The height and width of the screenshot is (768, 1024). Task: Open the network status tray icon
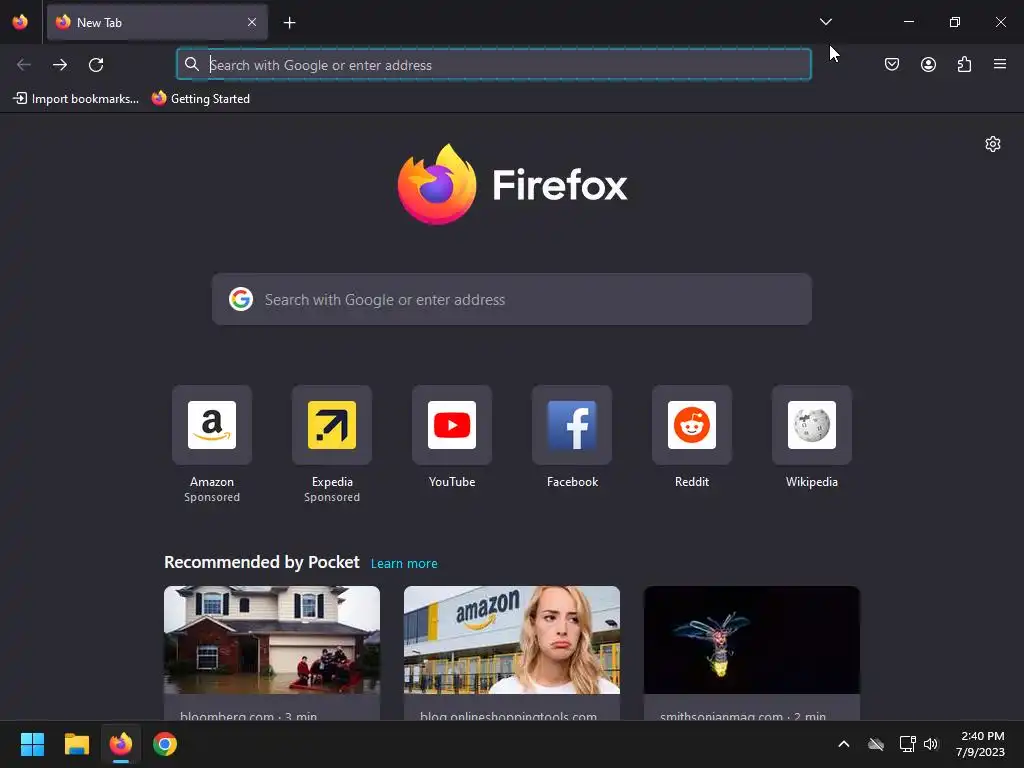coord(907,744)
